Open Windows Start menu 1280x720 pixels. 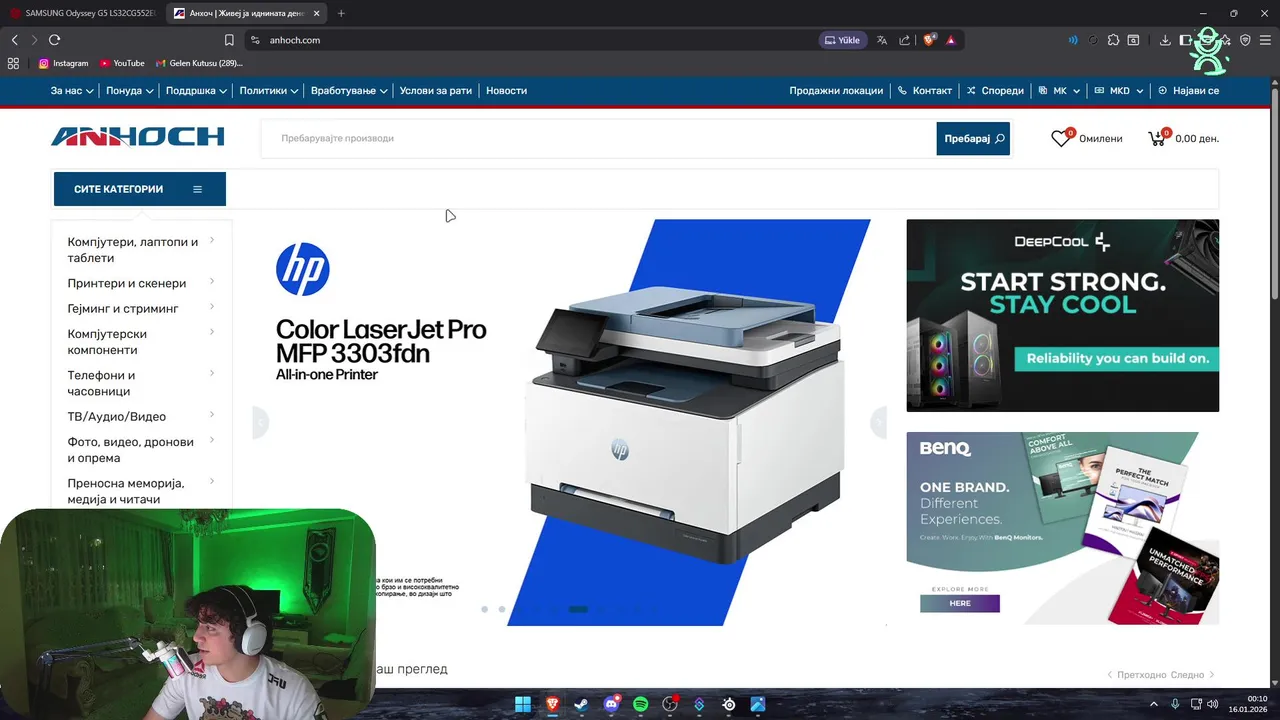pos(523,704)
